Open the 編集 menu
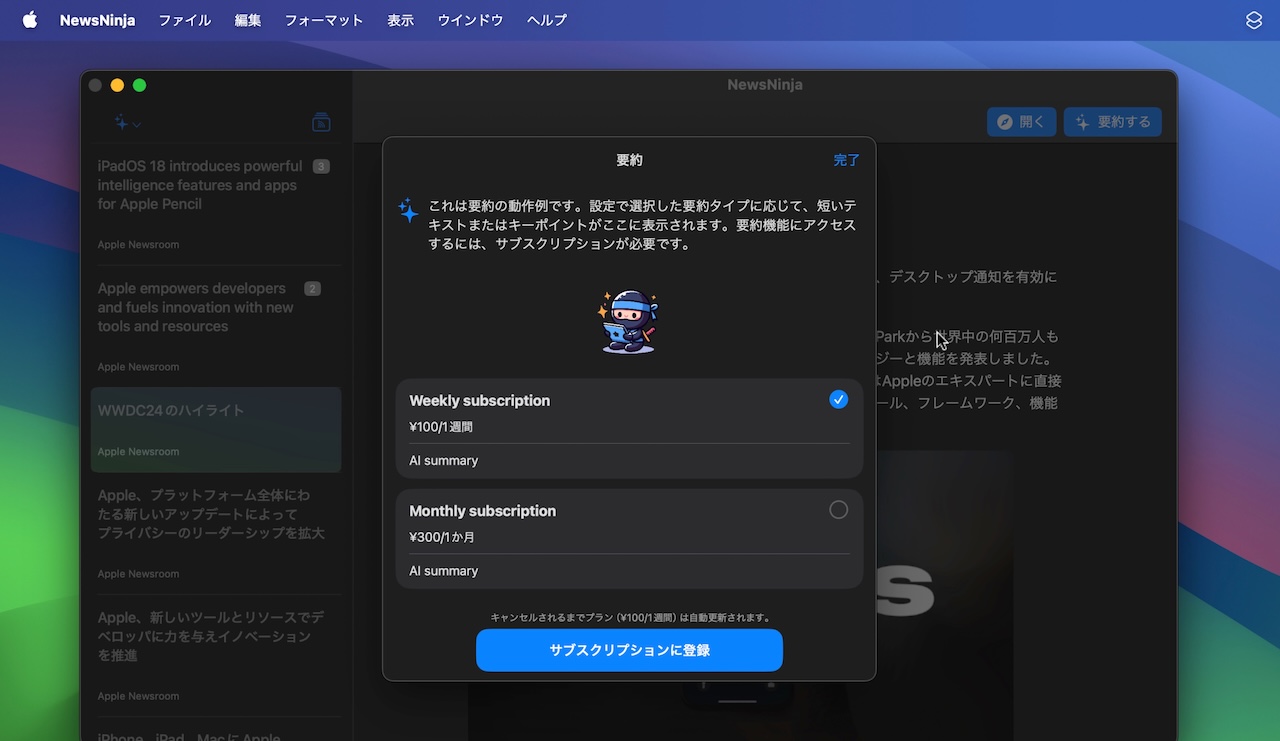 [x=248, y=20]
